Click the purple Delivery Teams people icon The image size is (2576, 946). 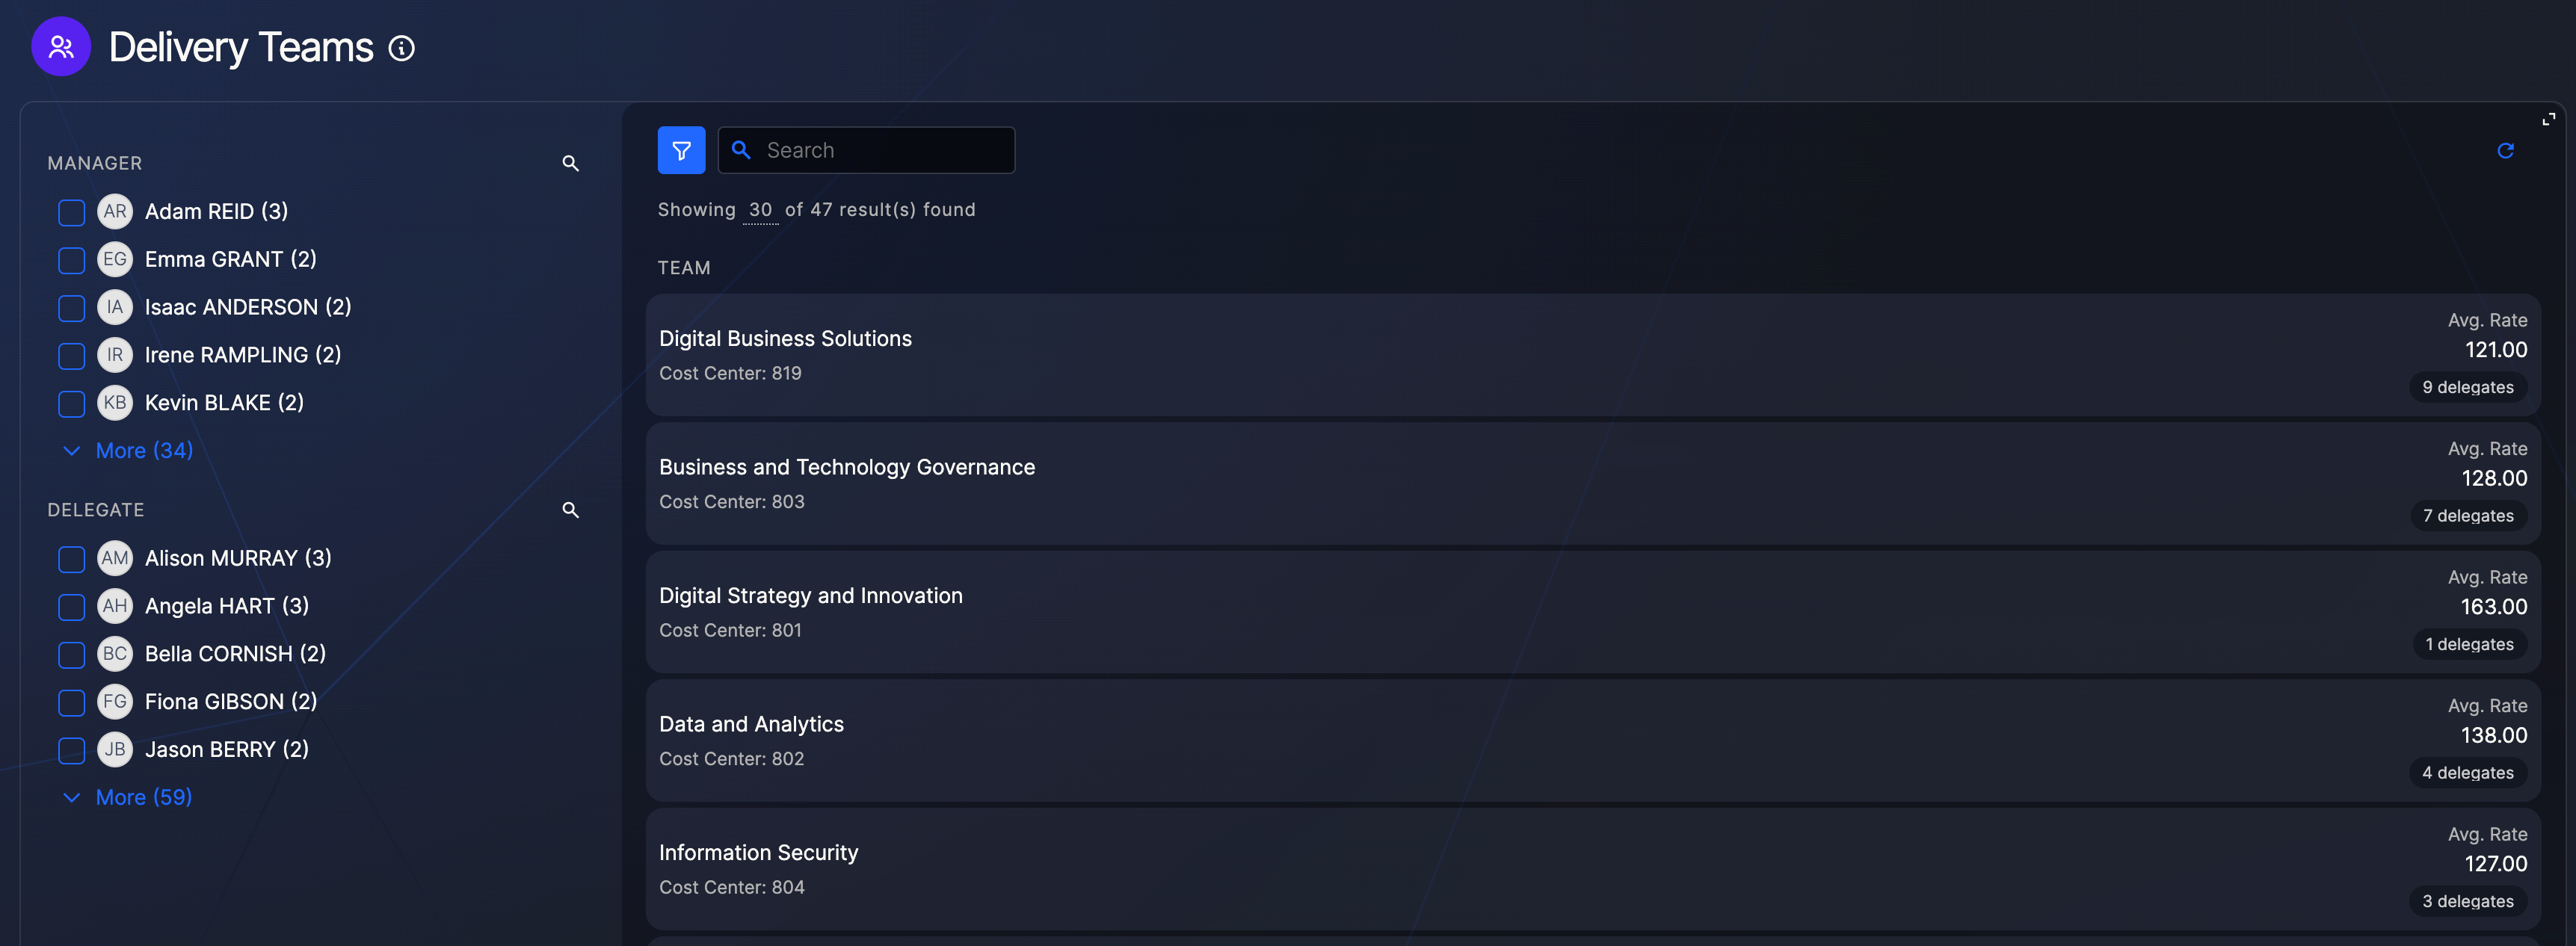61,47
